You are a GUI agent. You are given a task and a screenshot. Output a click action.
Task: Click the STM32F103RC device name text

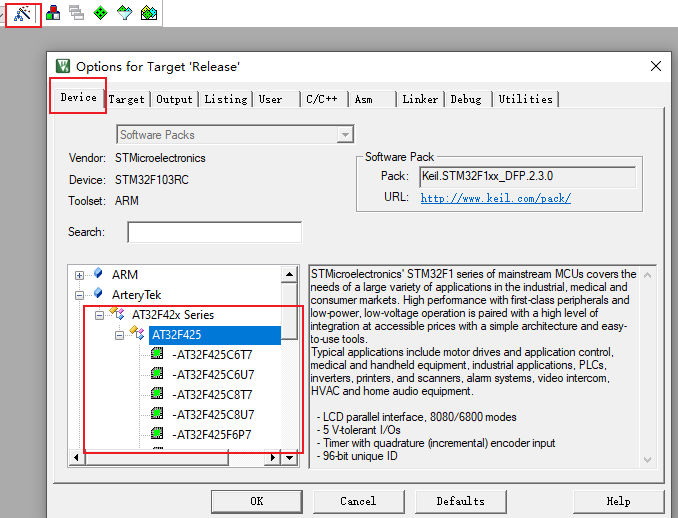coord(152,180)
